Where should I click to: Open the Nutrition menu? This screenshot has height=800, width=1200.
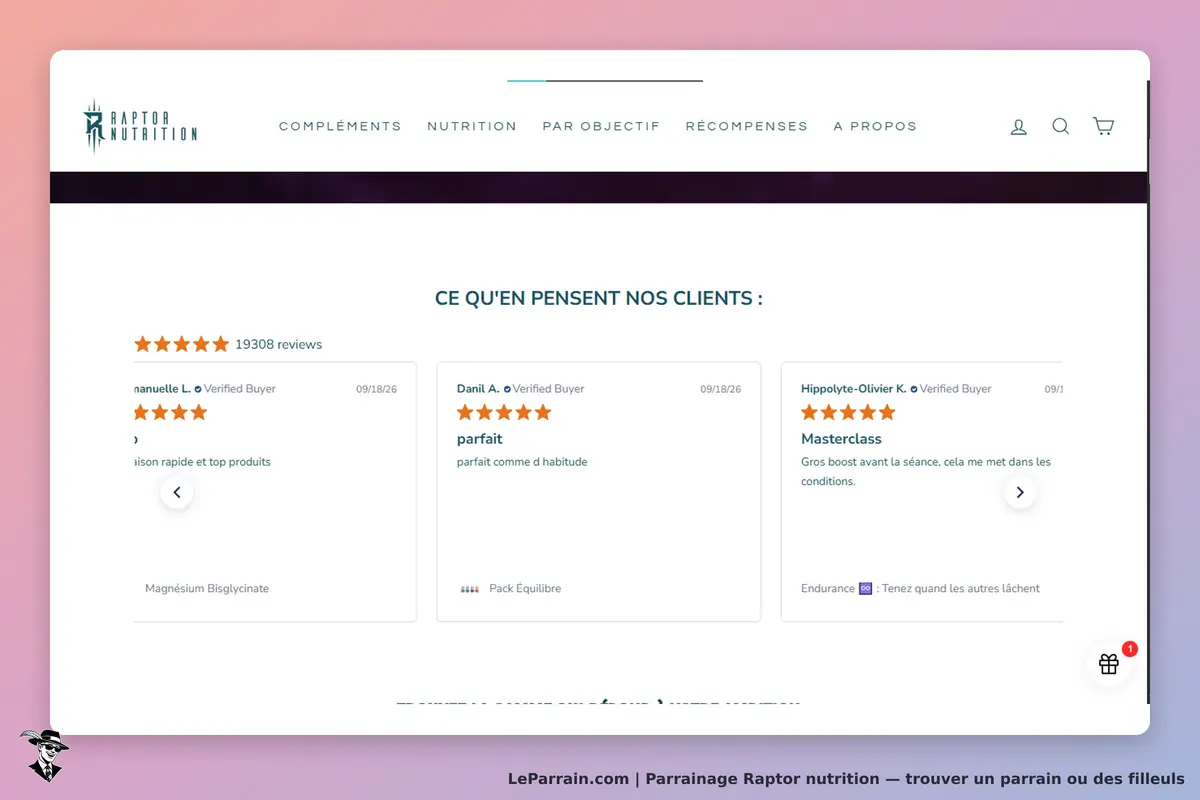pyautogui.click(x=472, y=127)
